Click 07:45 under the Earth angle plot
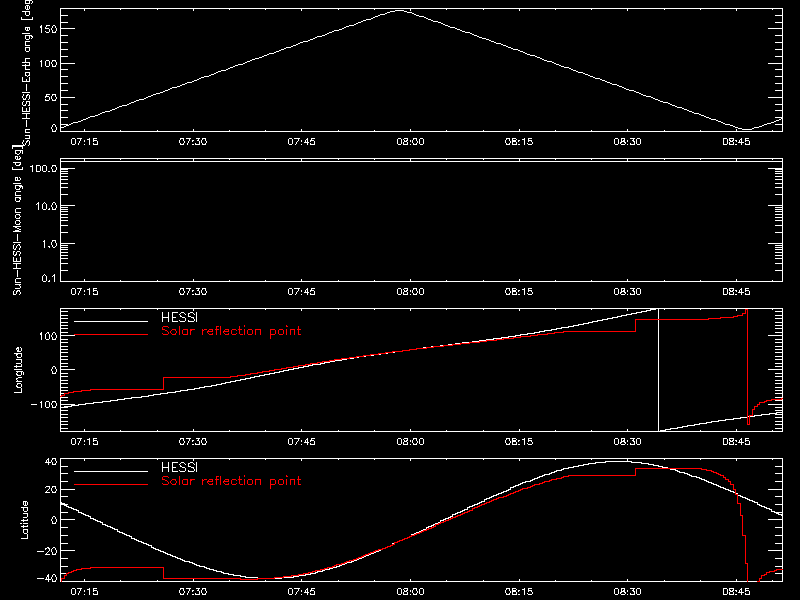The height and width of the screenshot is (600, 800). [302, 142]
